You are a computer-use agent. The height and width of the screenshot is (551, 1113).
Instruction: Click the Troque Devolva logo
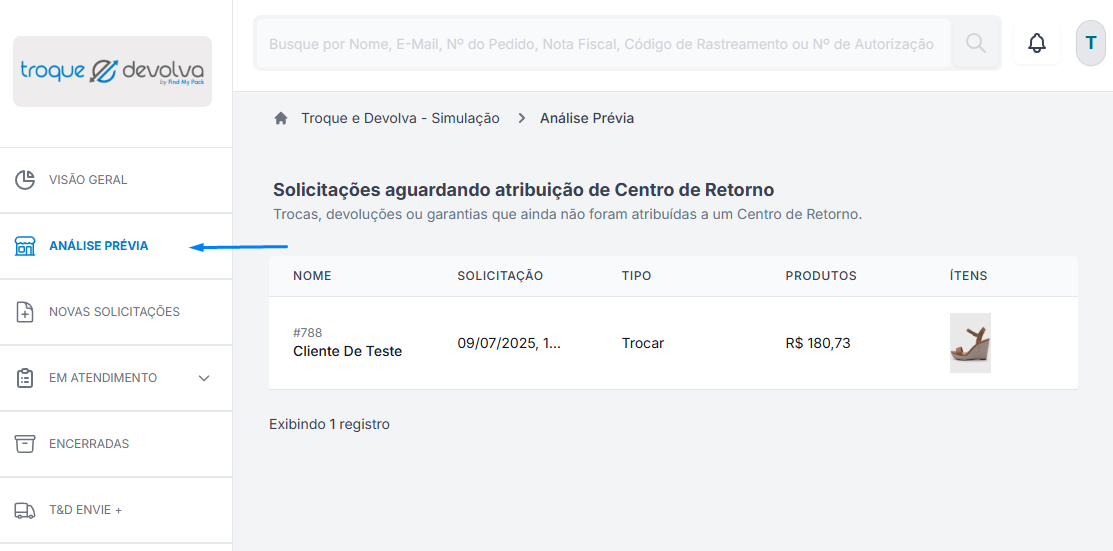(112, 72)
